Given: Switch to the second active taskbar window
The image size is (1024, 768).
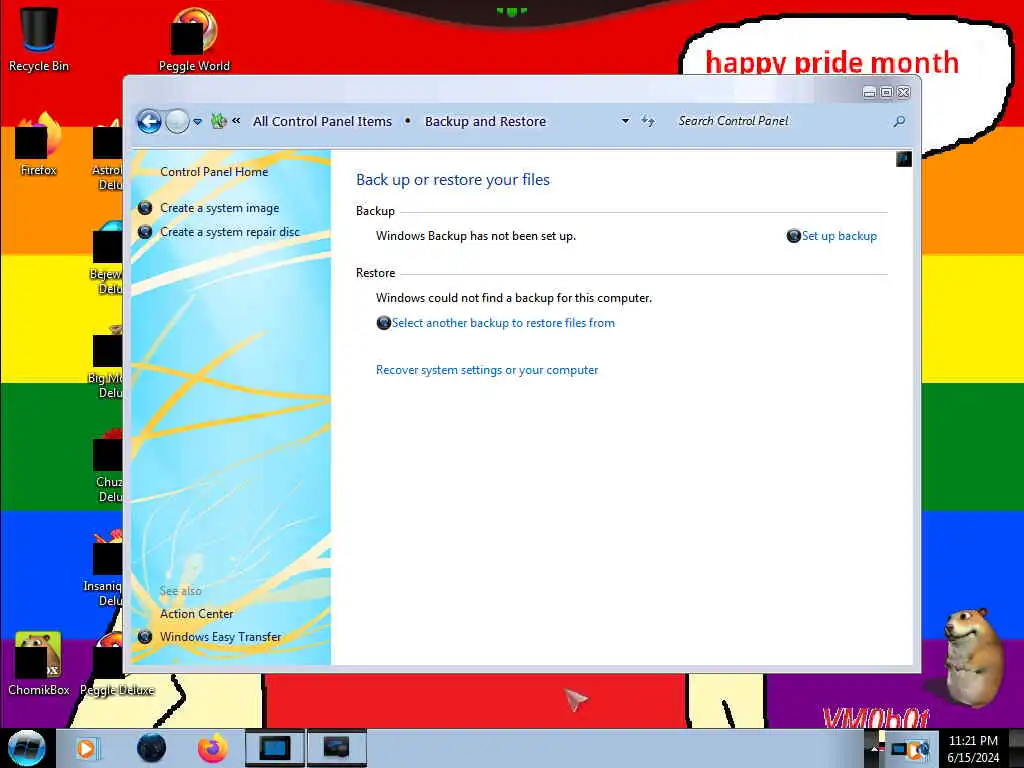Looking at the screenshot, I should 336,748.
